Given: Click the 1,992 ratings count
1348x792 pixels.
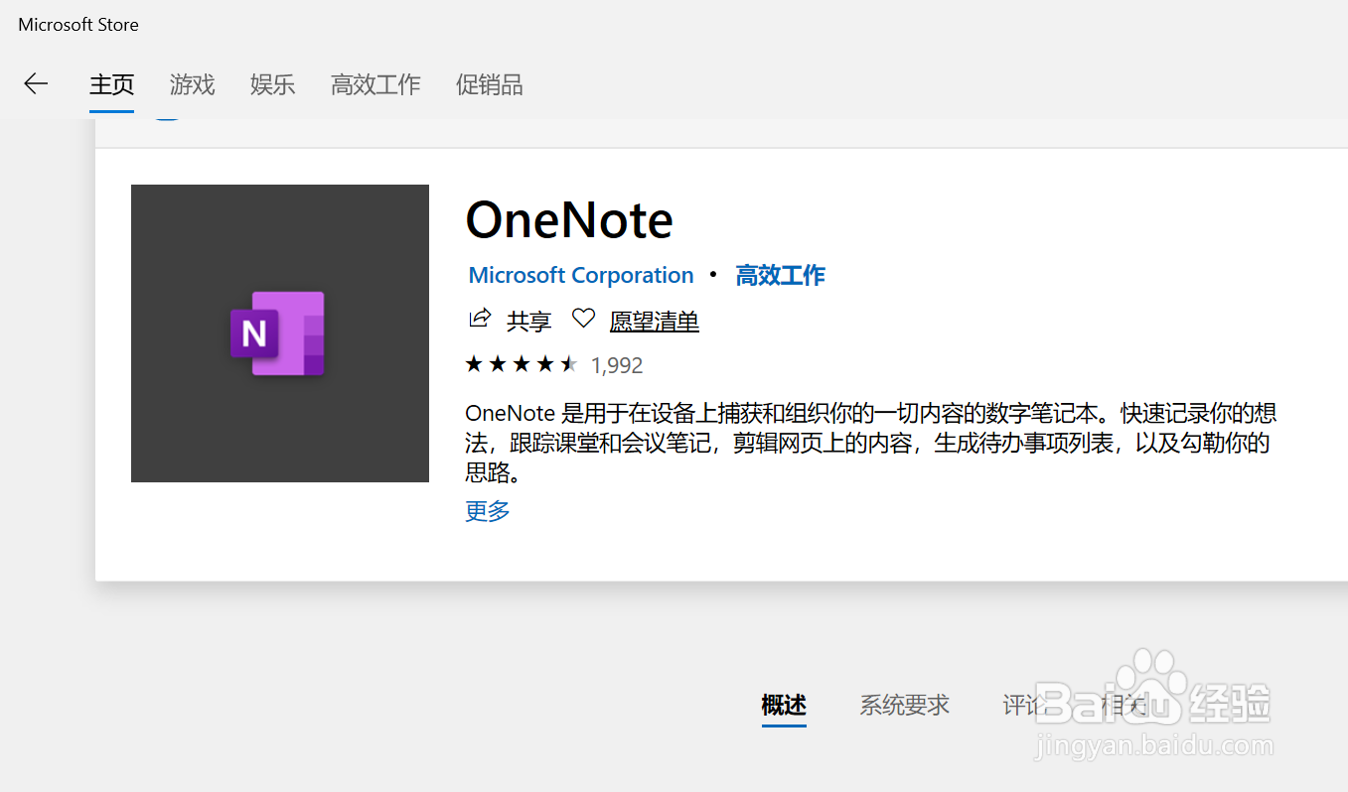Looking at the screenshot, I should click(x=617, y=365).
